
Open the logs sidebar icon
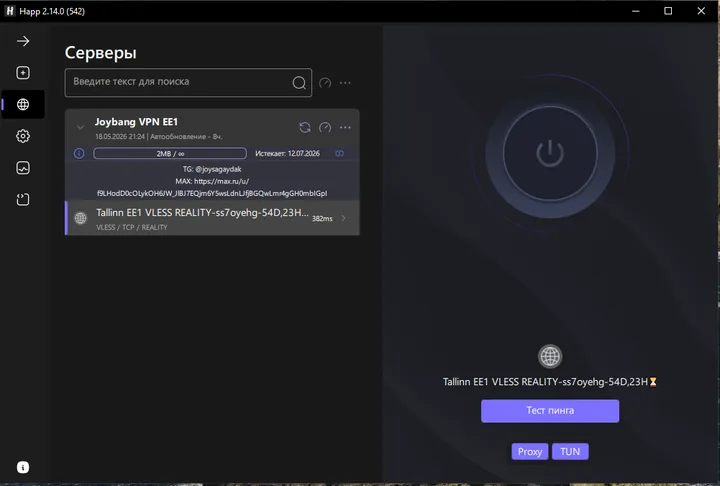23,199
